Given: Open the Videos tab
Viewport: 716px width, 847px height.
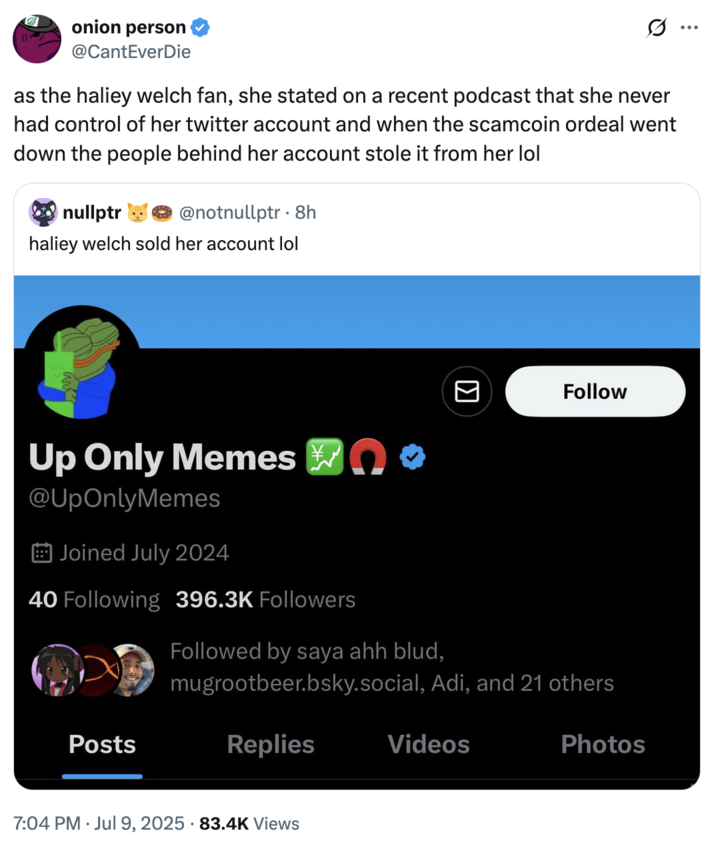Looking at the screenshot, I should (428, 744).
